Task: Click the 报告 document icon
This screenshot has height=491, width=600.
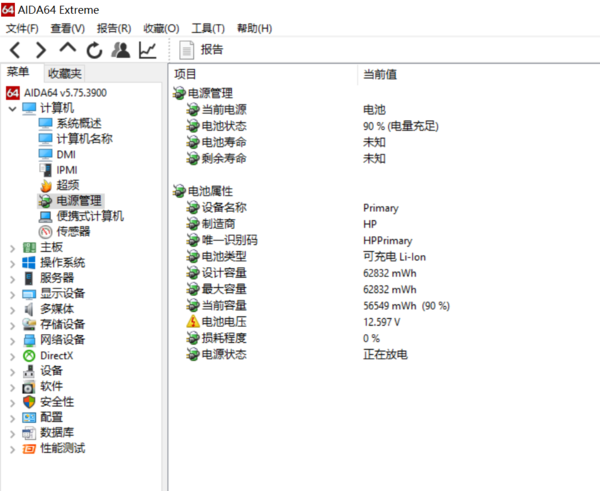Action: click(186, 50)
